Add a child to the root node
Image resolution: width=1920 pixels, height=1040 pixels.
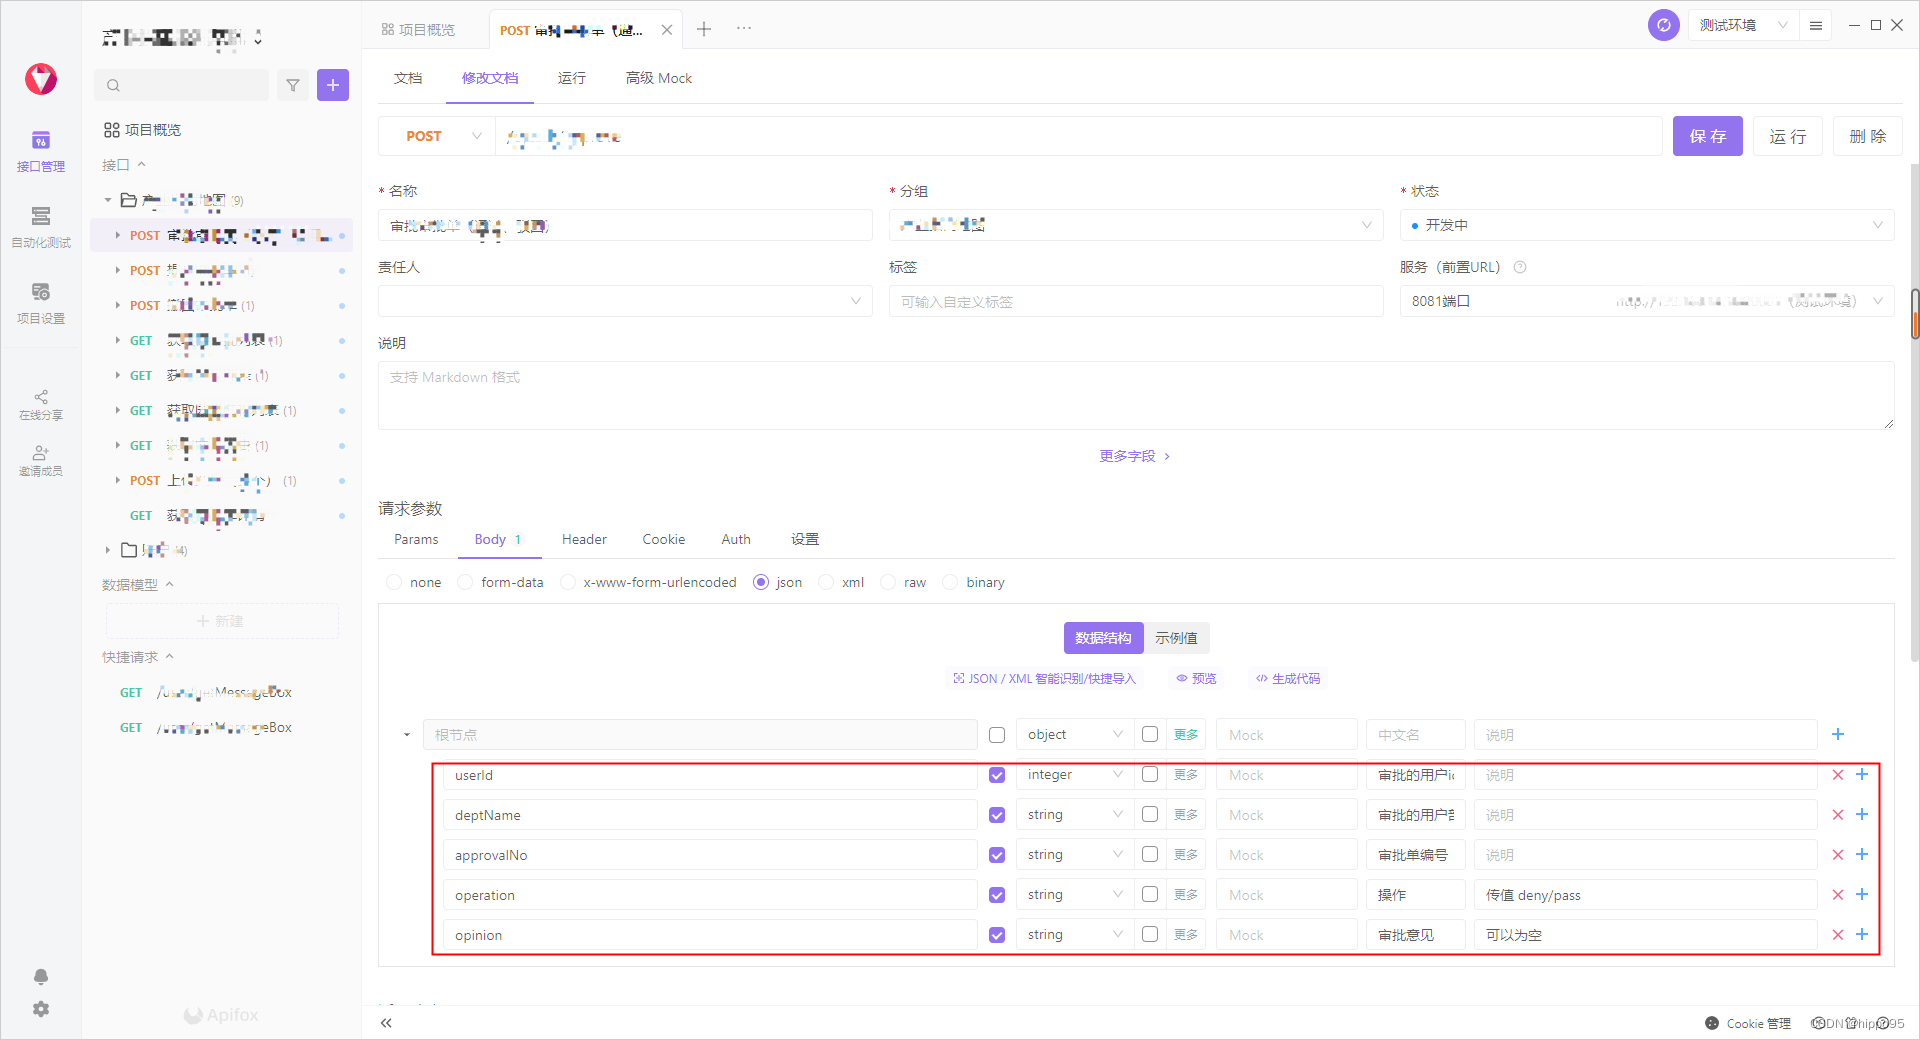pyautogui.click(x=1838, y=734)
